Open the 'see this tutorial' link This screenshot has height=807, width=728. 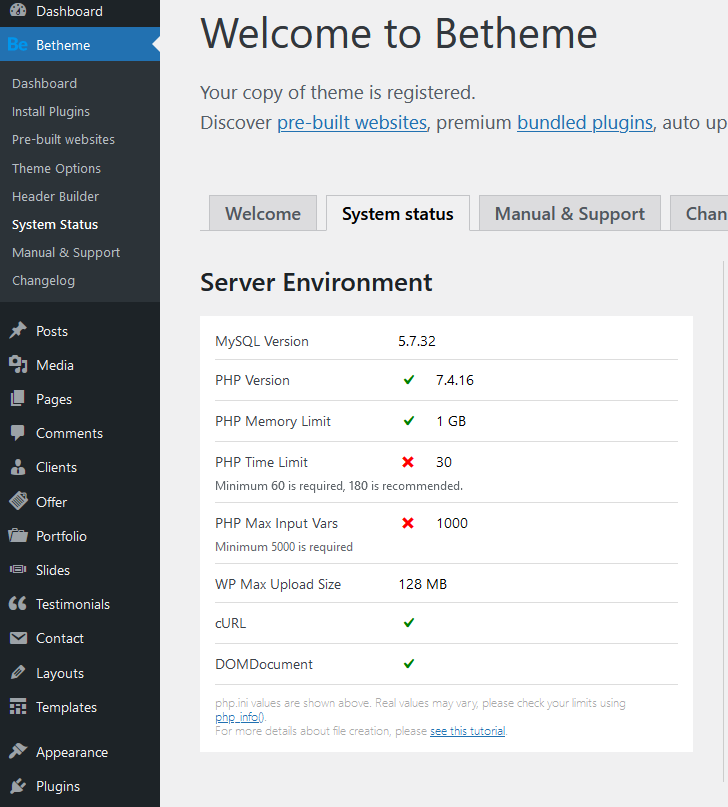pyautogui.click(x=468, y=731)
